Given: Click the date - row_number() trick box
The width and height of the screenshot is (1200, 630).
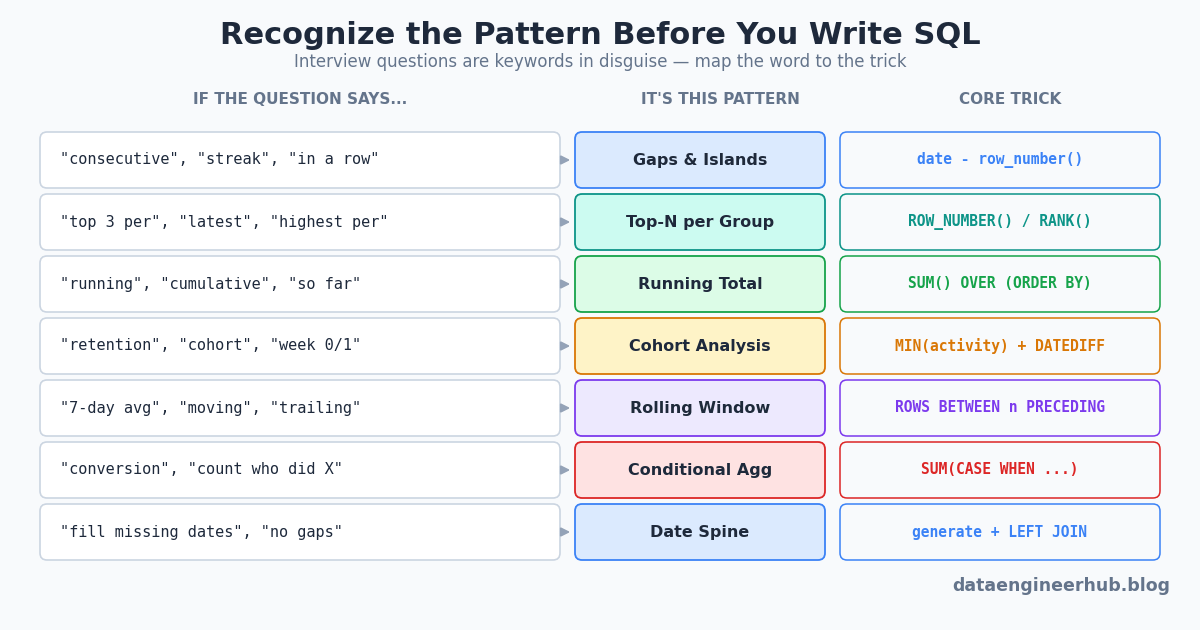Looking at the screenshot, I should tap(1000, 160).
